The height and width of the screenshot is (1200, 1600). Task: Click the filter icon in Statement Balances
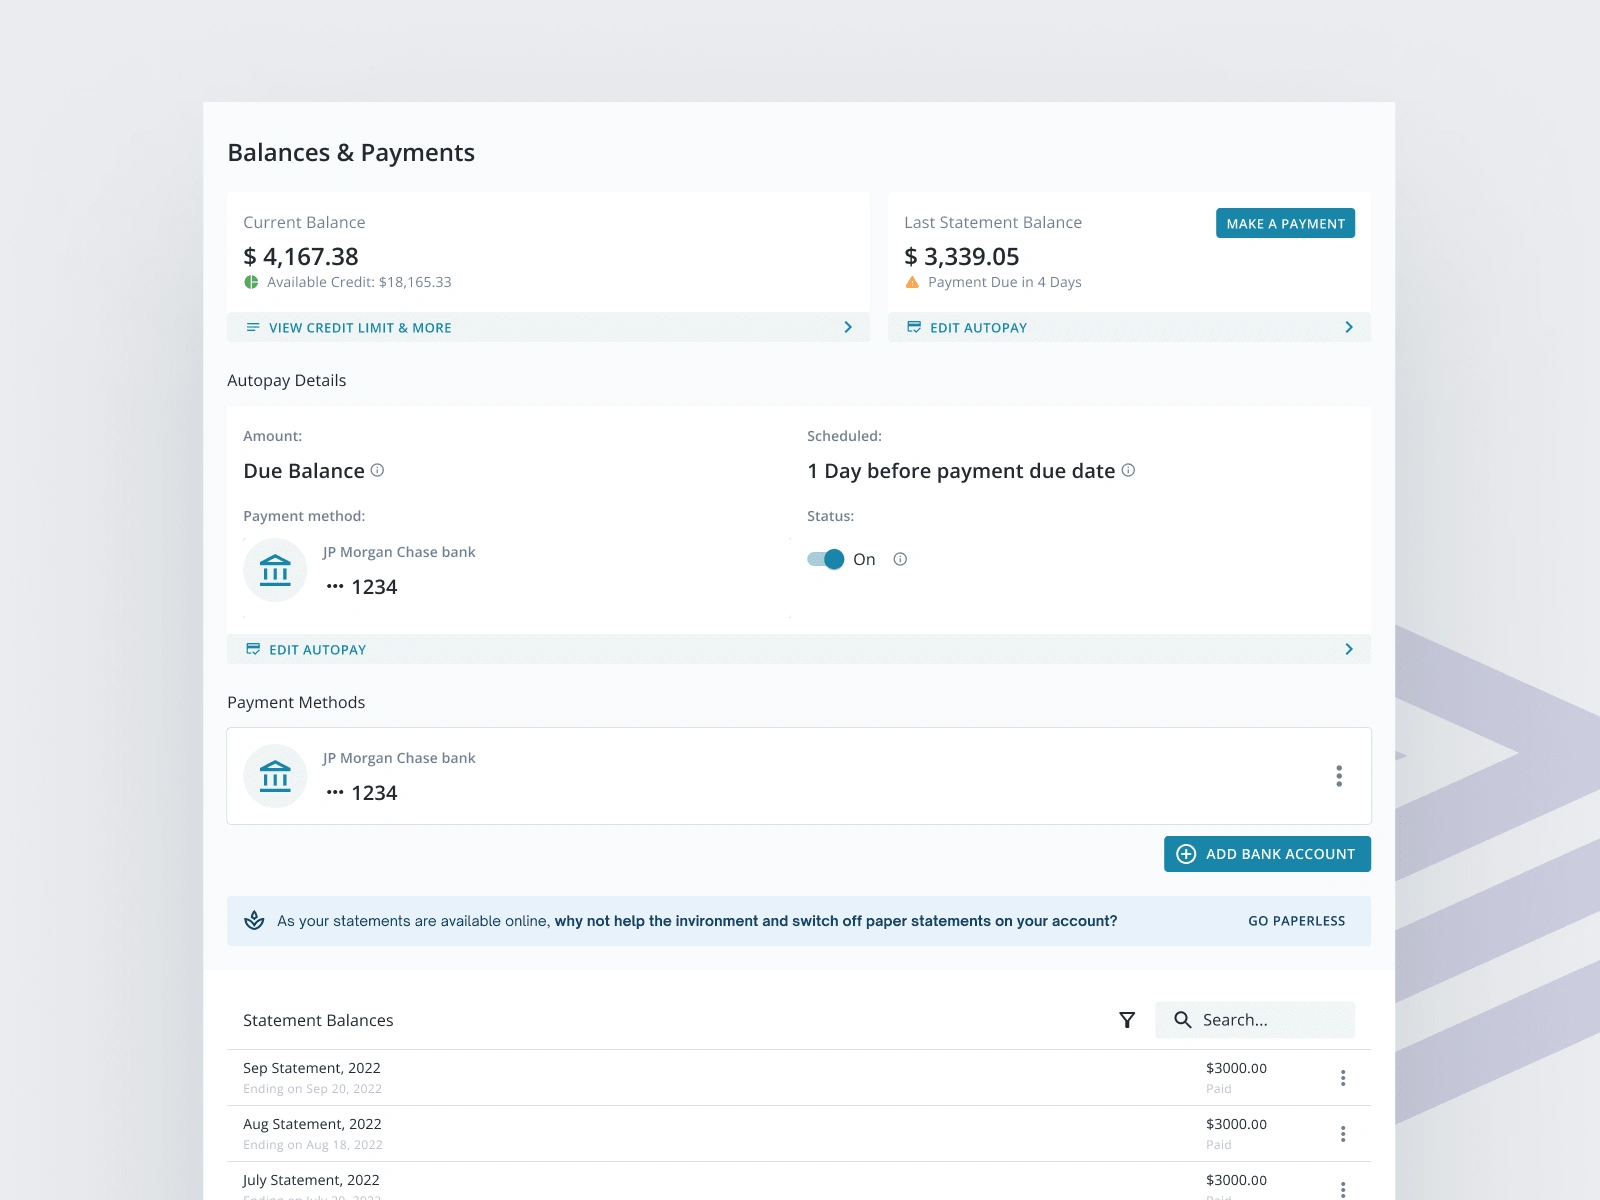1127,1020
